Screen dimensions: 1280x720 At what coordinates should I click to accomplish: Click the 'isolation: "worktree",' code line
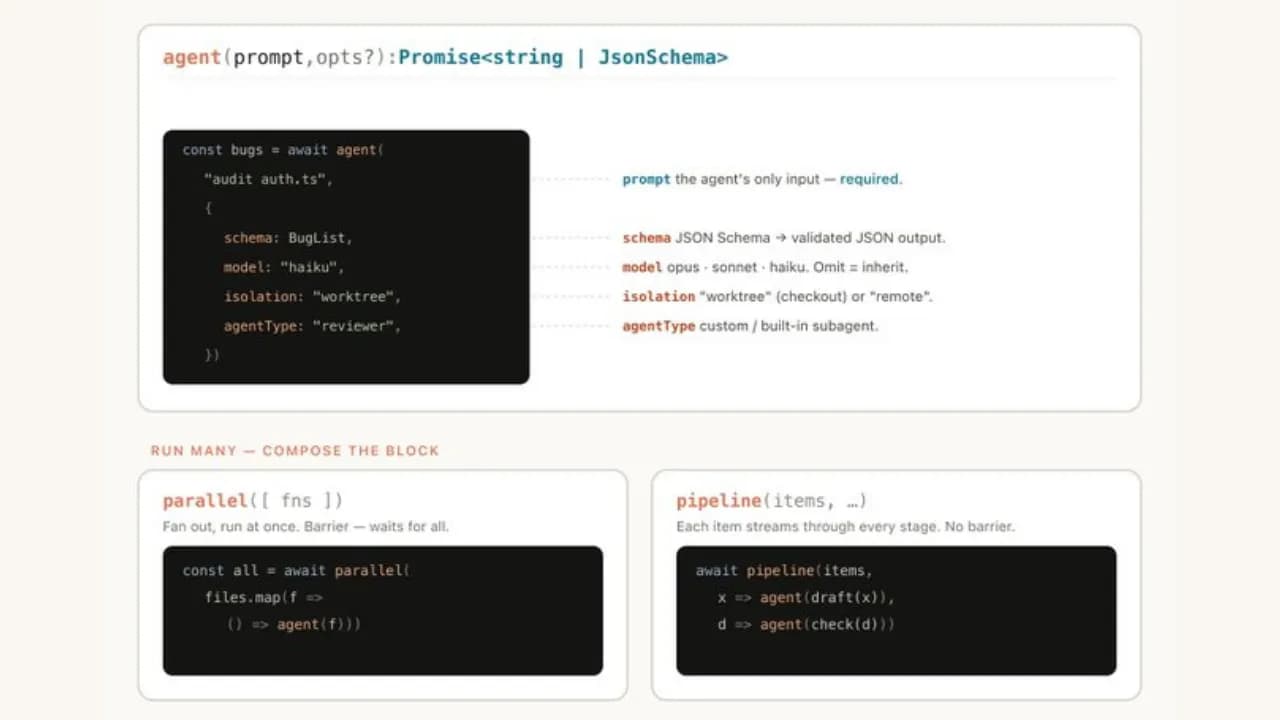(312, 297)
